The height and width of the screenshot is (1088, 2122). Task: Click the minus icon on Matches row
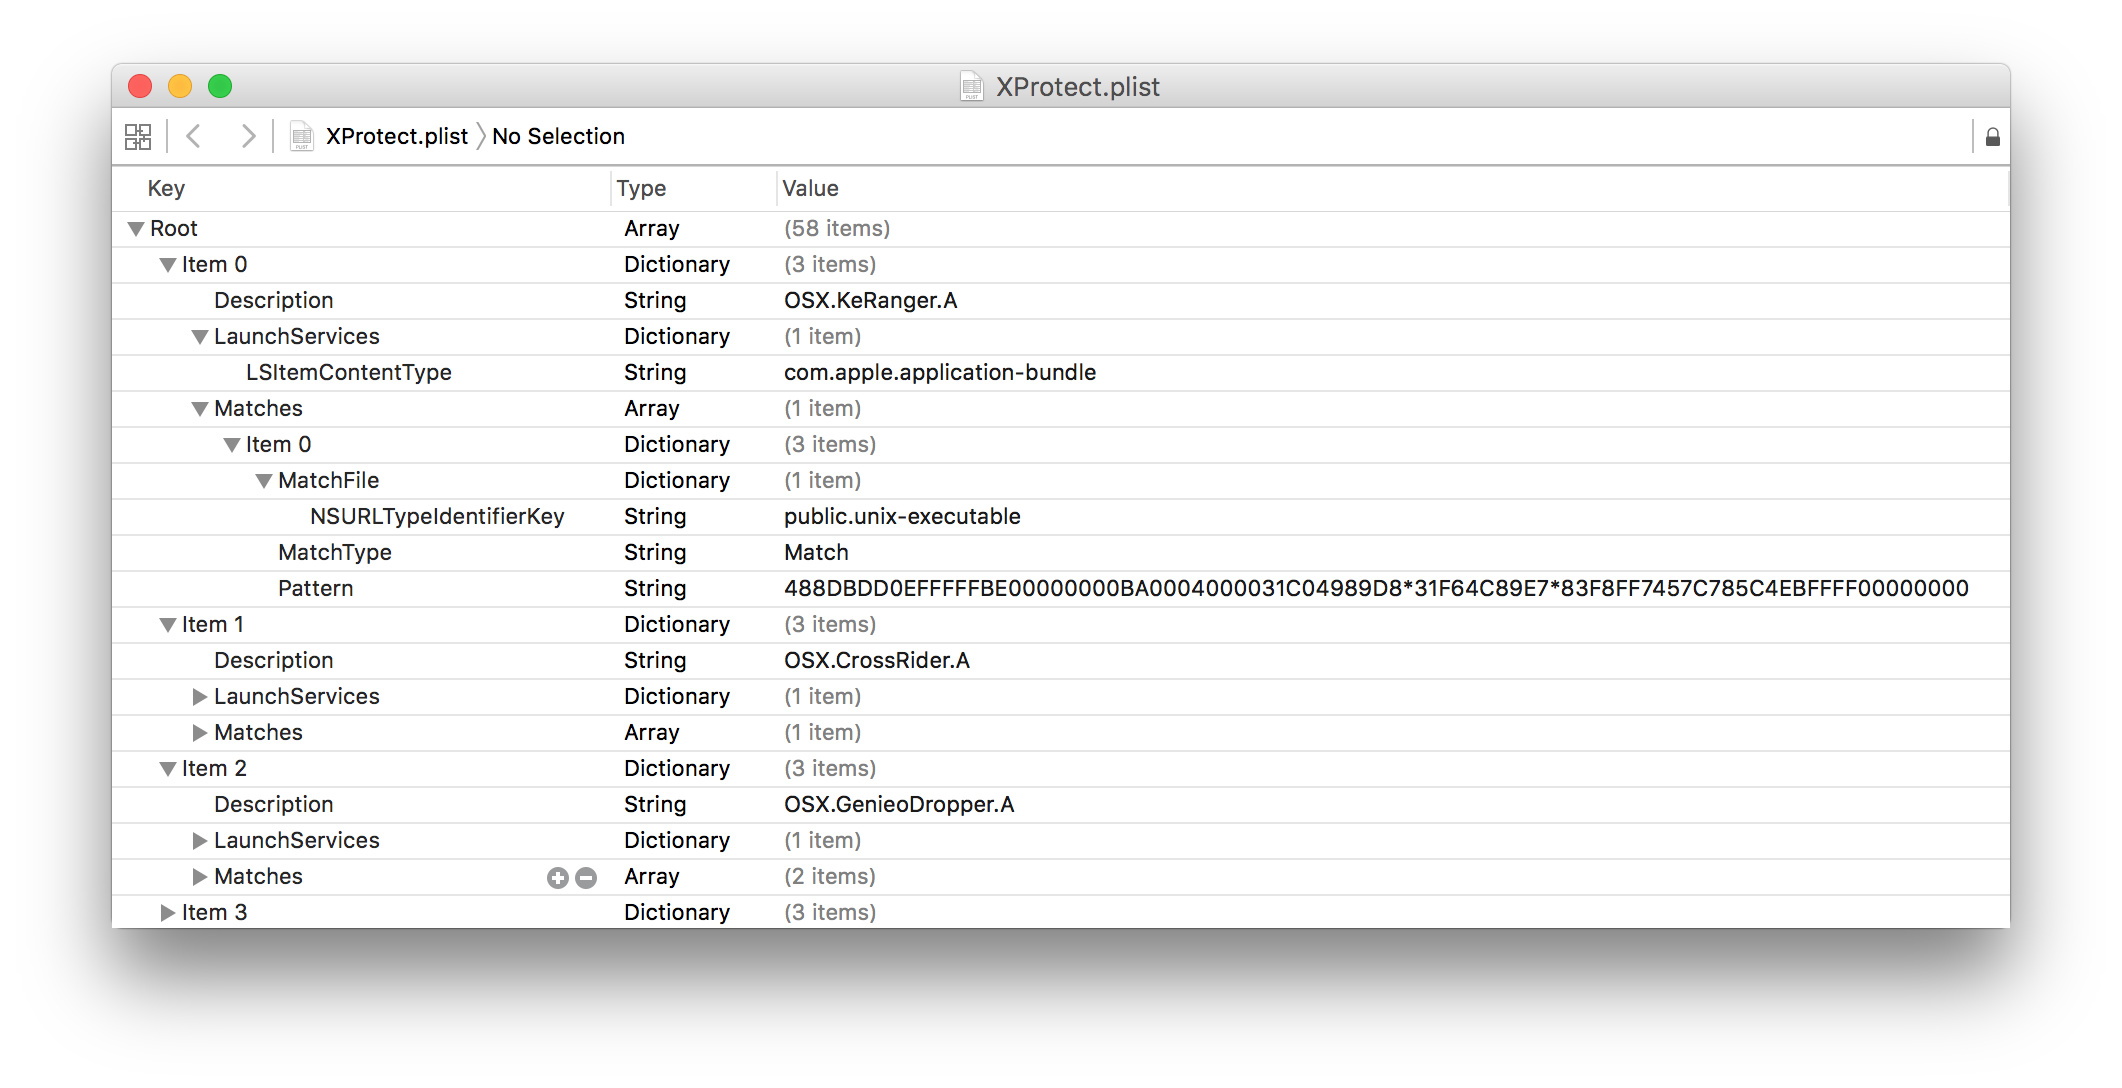(x=586, y=878)
